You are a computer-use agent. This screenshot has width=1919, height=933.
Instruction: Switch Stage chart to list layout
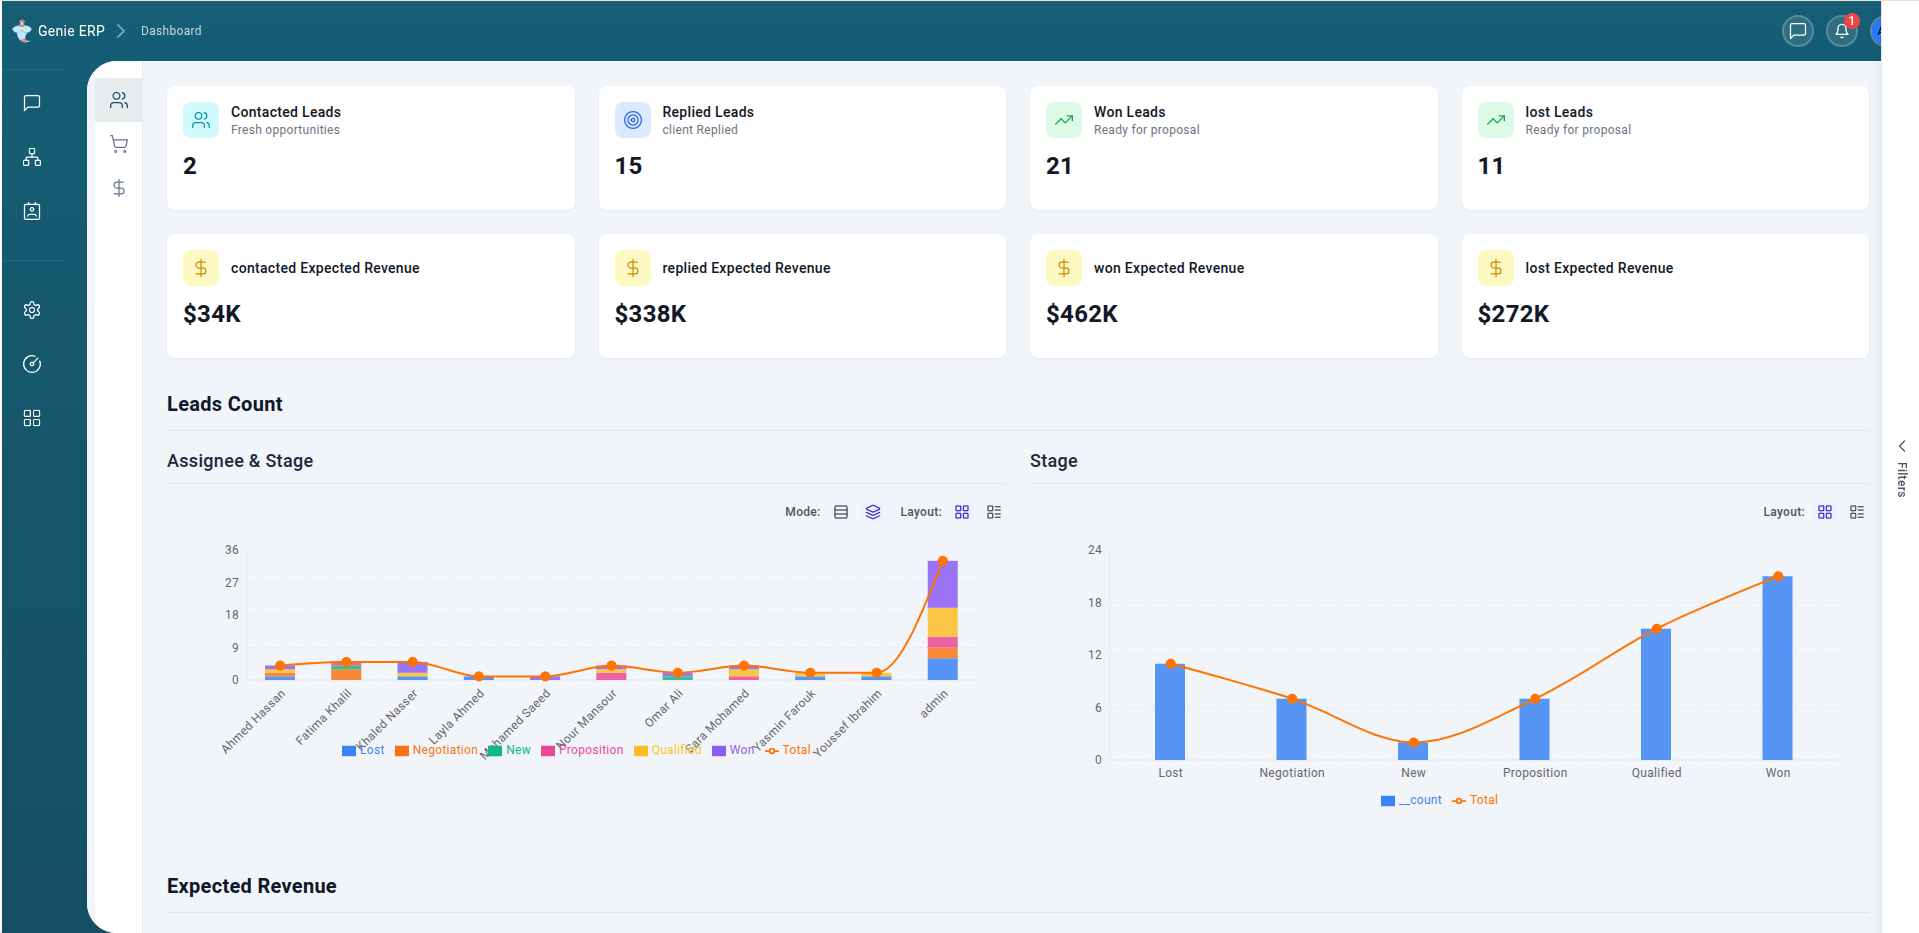(x=1857, y=511)
